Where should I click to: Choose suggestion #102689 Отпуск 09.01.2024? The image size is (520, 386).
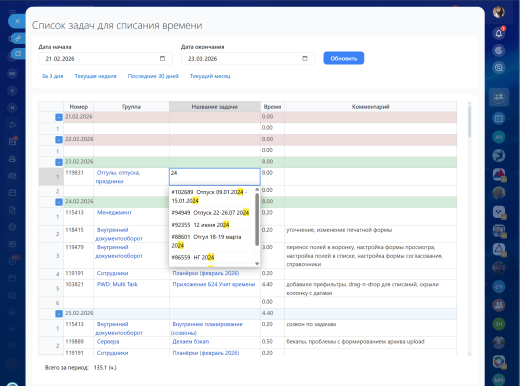click(x=212, y=196)
